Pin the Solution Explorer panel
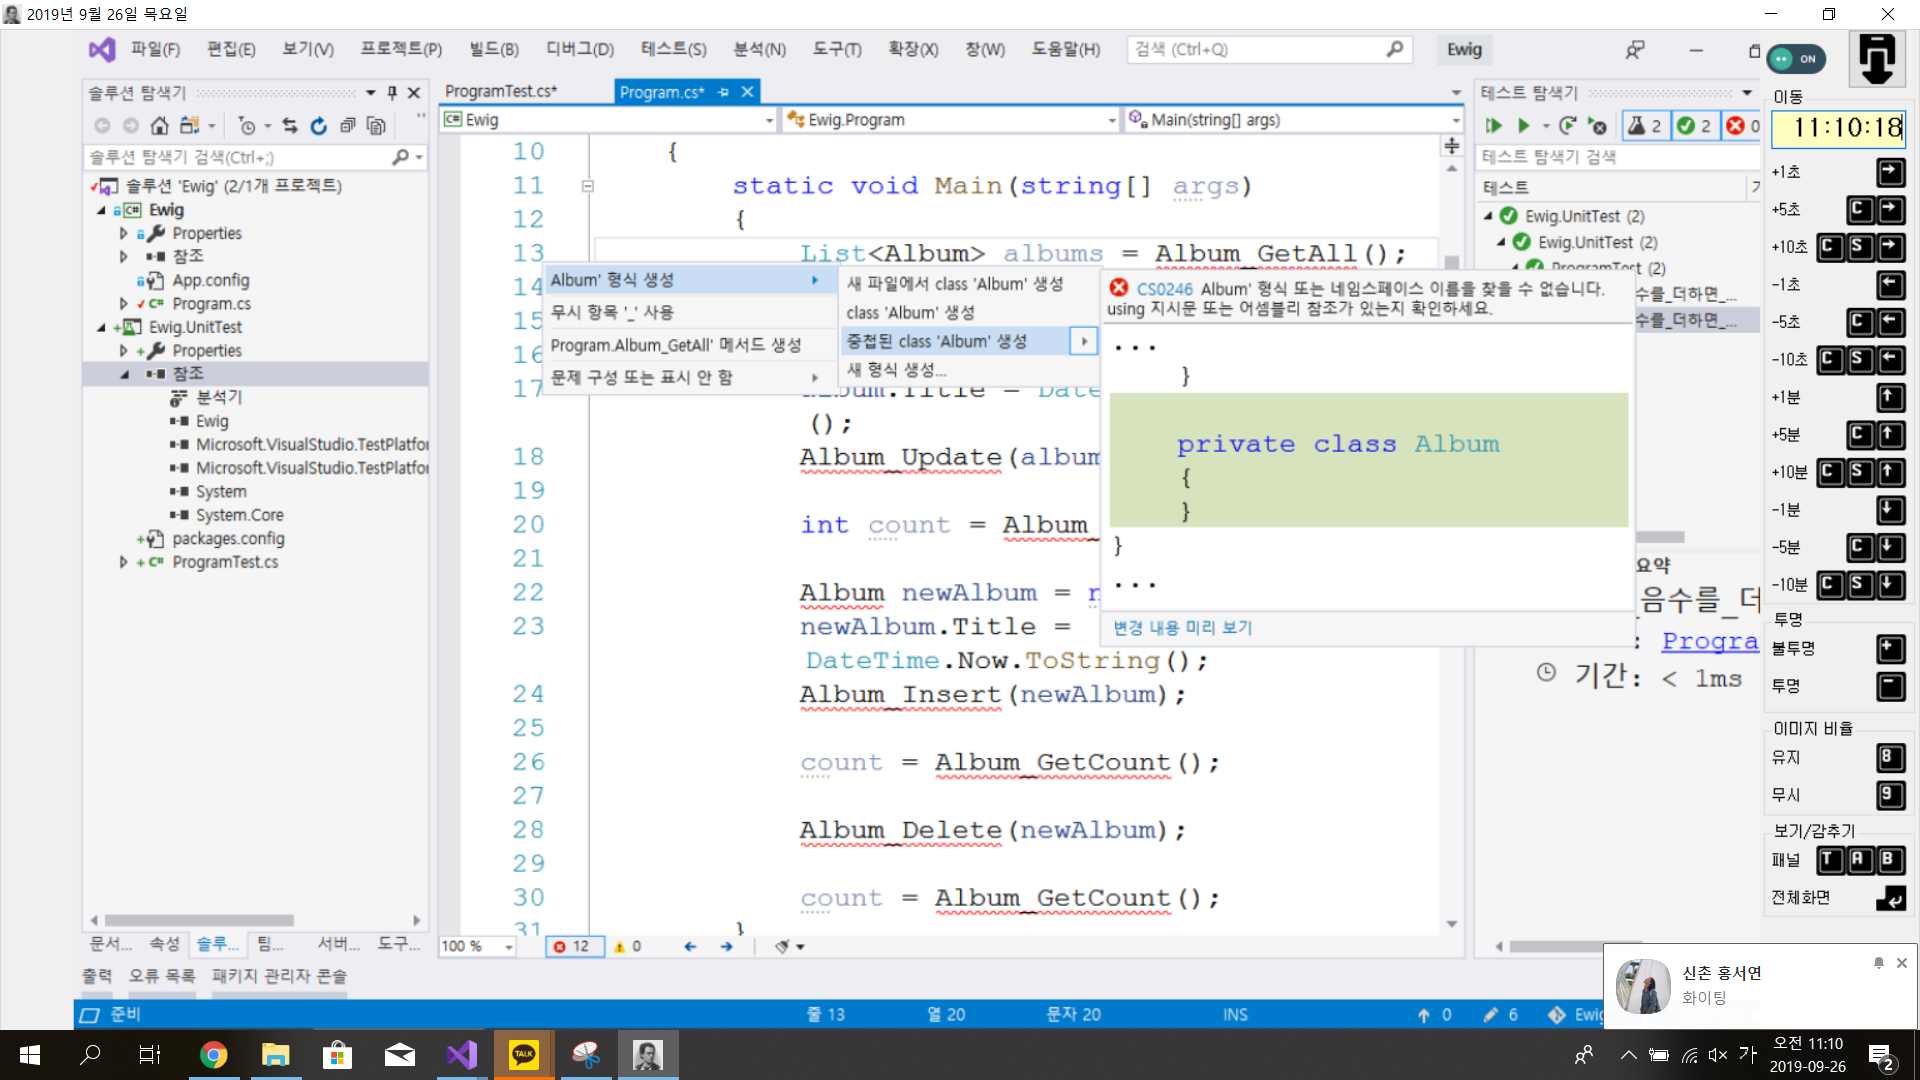The width and height of the screenshot is (1920, 1080). pyautogui.click(x=392, y=93)
